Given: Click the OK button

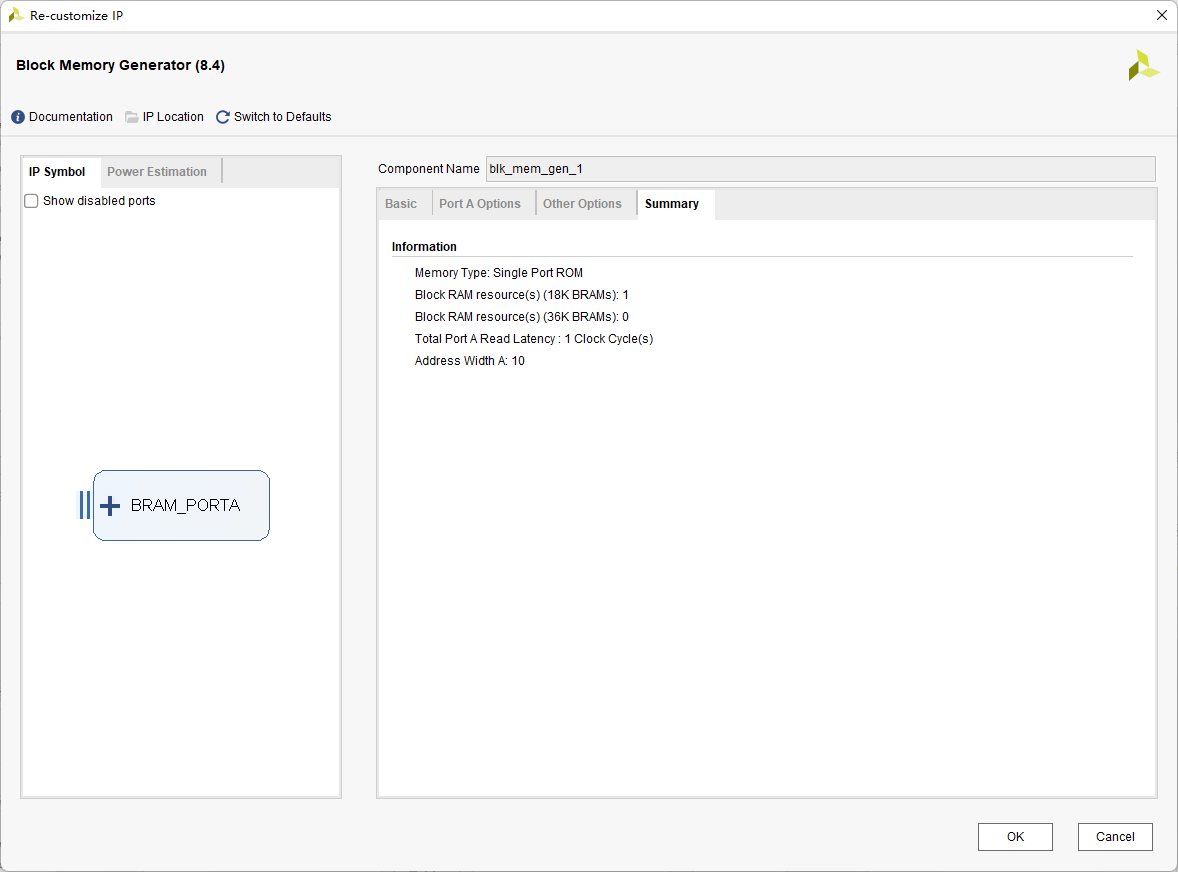Looking at the screenshot, I should 1015,837.
